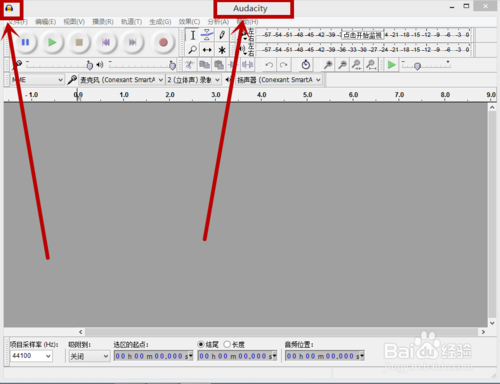Open the Edit (E) menu

click(x=46, y=22)
